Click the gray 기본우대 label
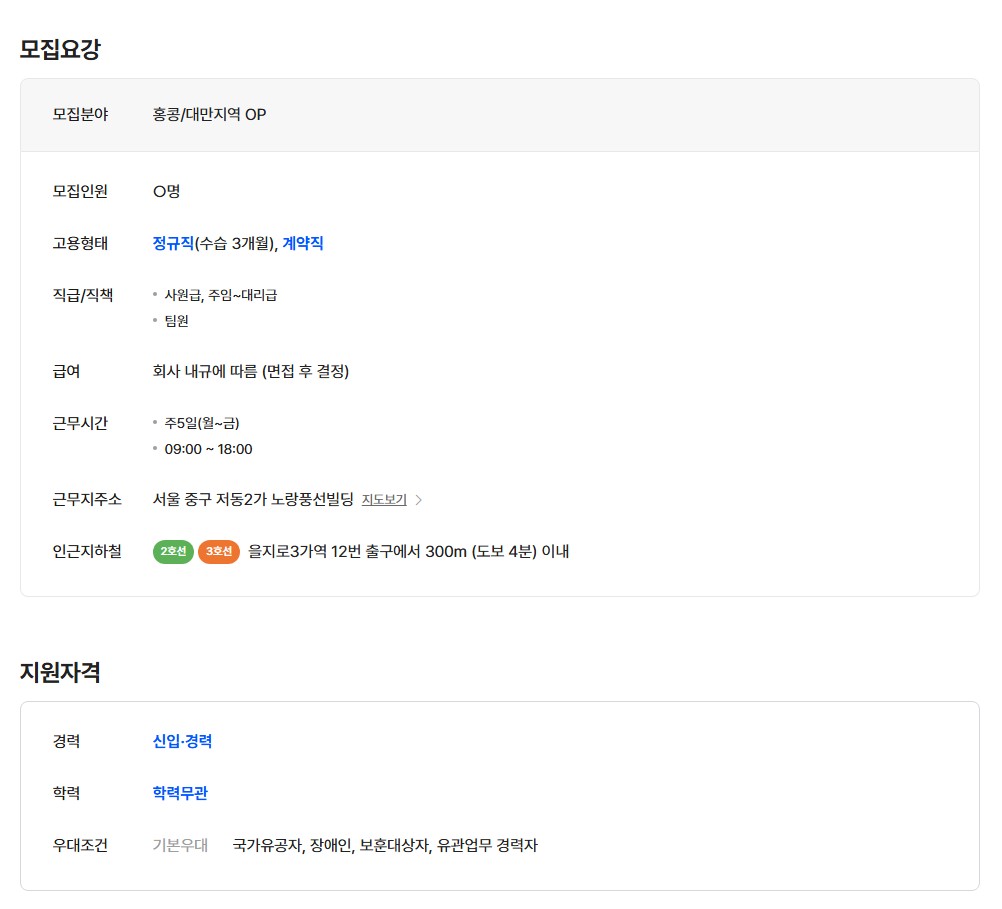Image resolution: width=1002 pixels, height=909 pixels. pos(180,845)
